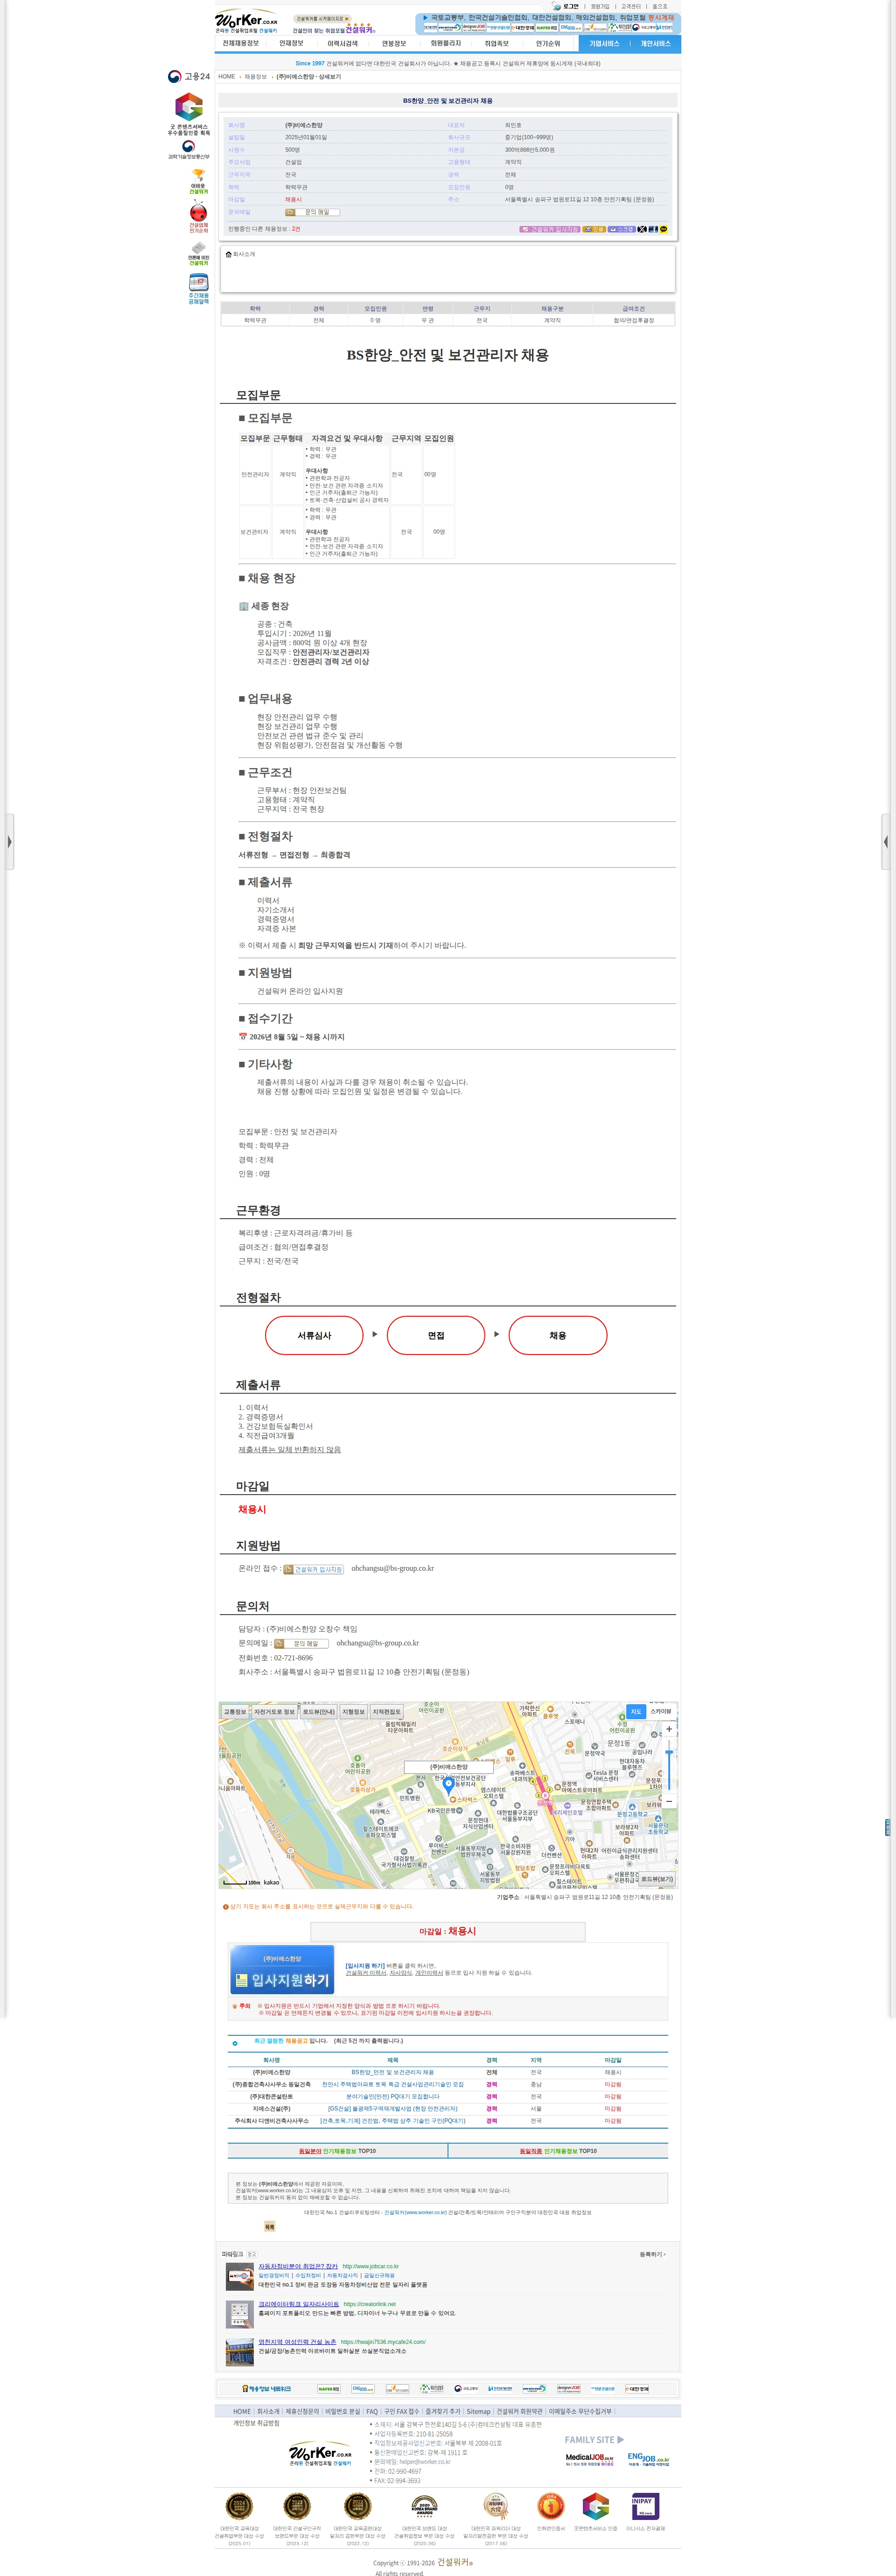Switch map to 스카이뷰 view
This screenshot has width=896, height=2576.
tap(661, 1712)
